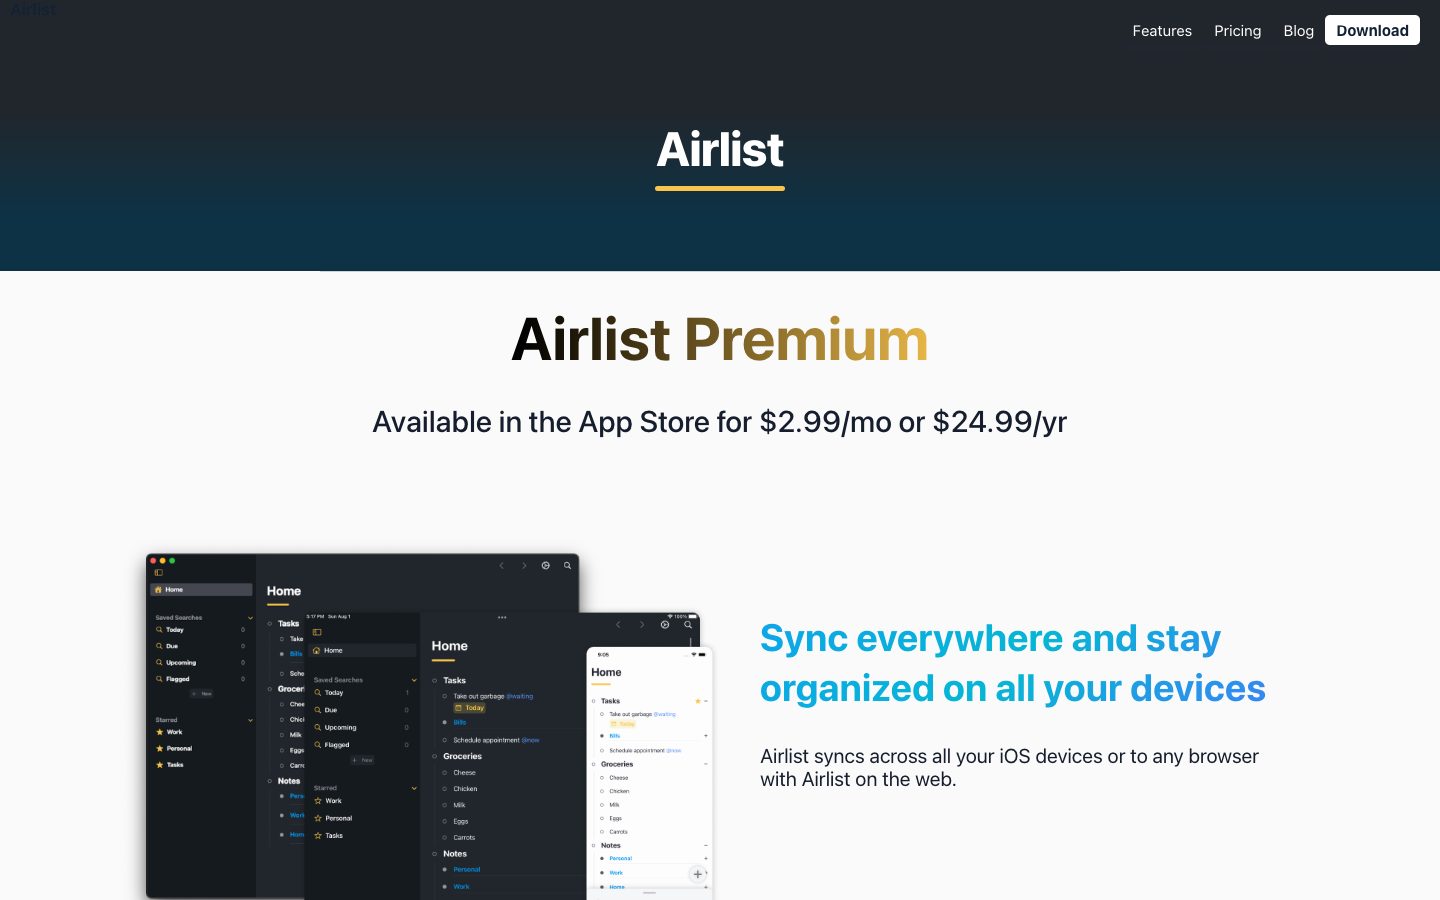This screenshot has height=900, width=1440.
Task: Click Work star icon in Mac sidebar
Action: tap(159, 732)
